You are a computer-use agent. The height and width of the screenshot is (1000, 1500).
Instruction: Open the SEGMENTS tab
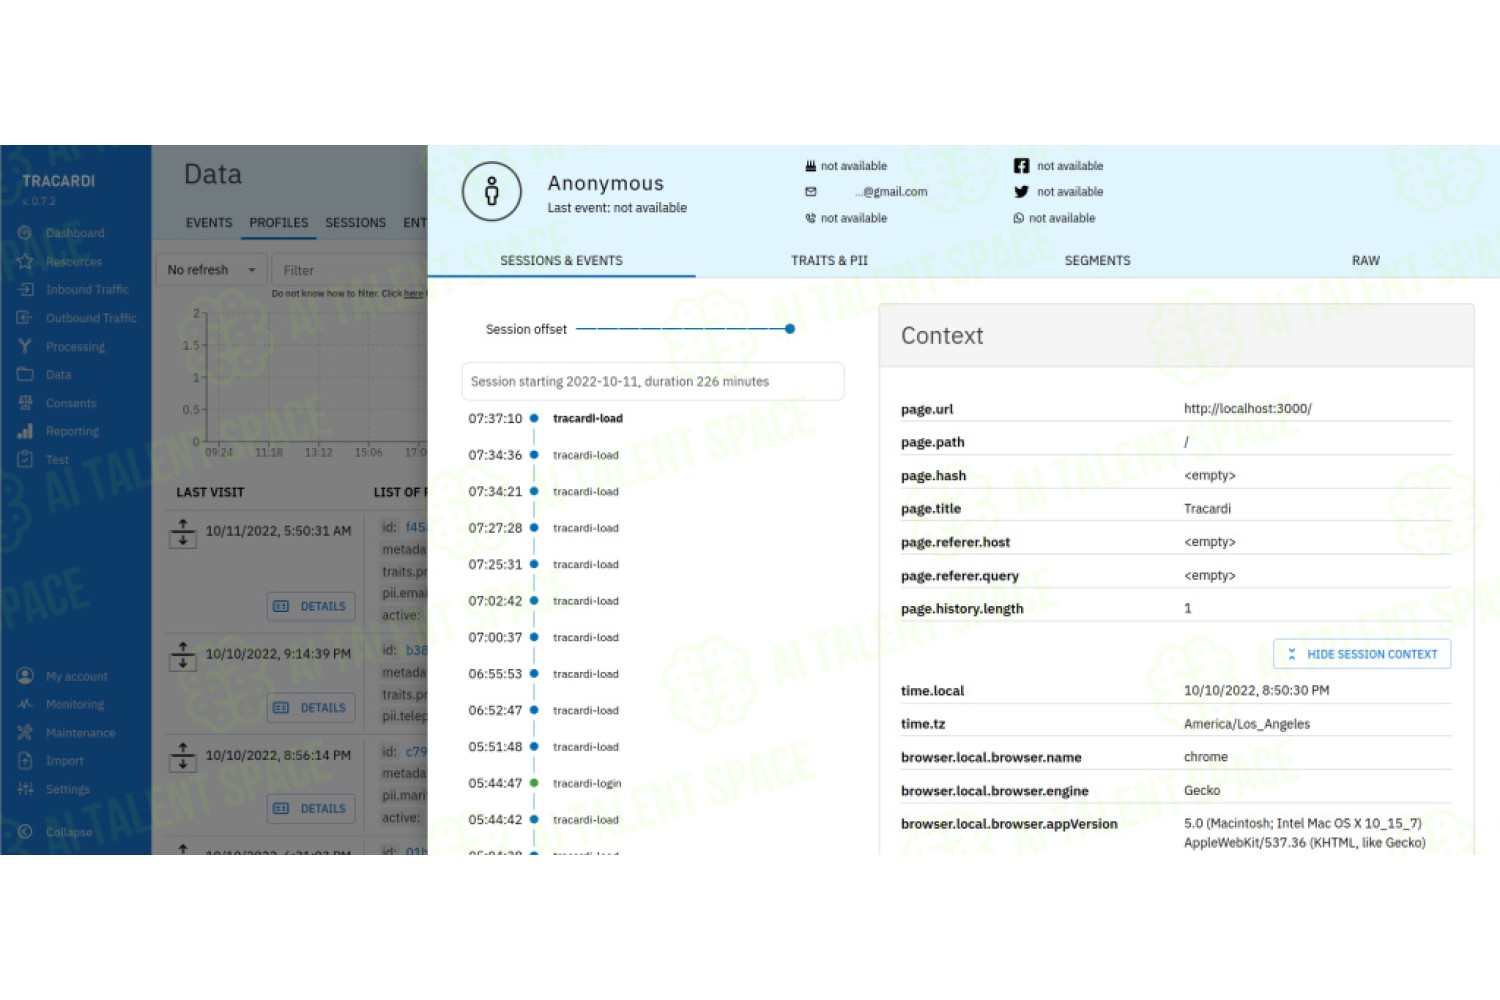1097,260
